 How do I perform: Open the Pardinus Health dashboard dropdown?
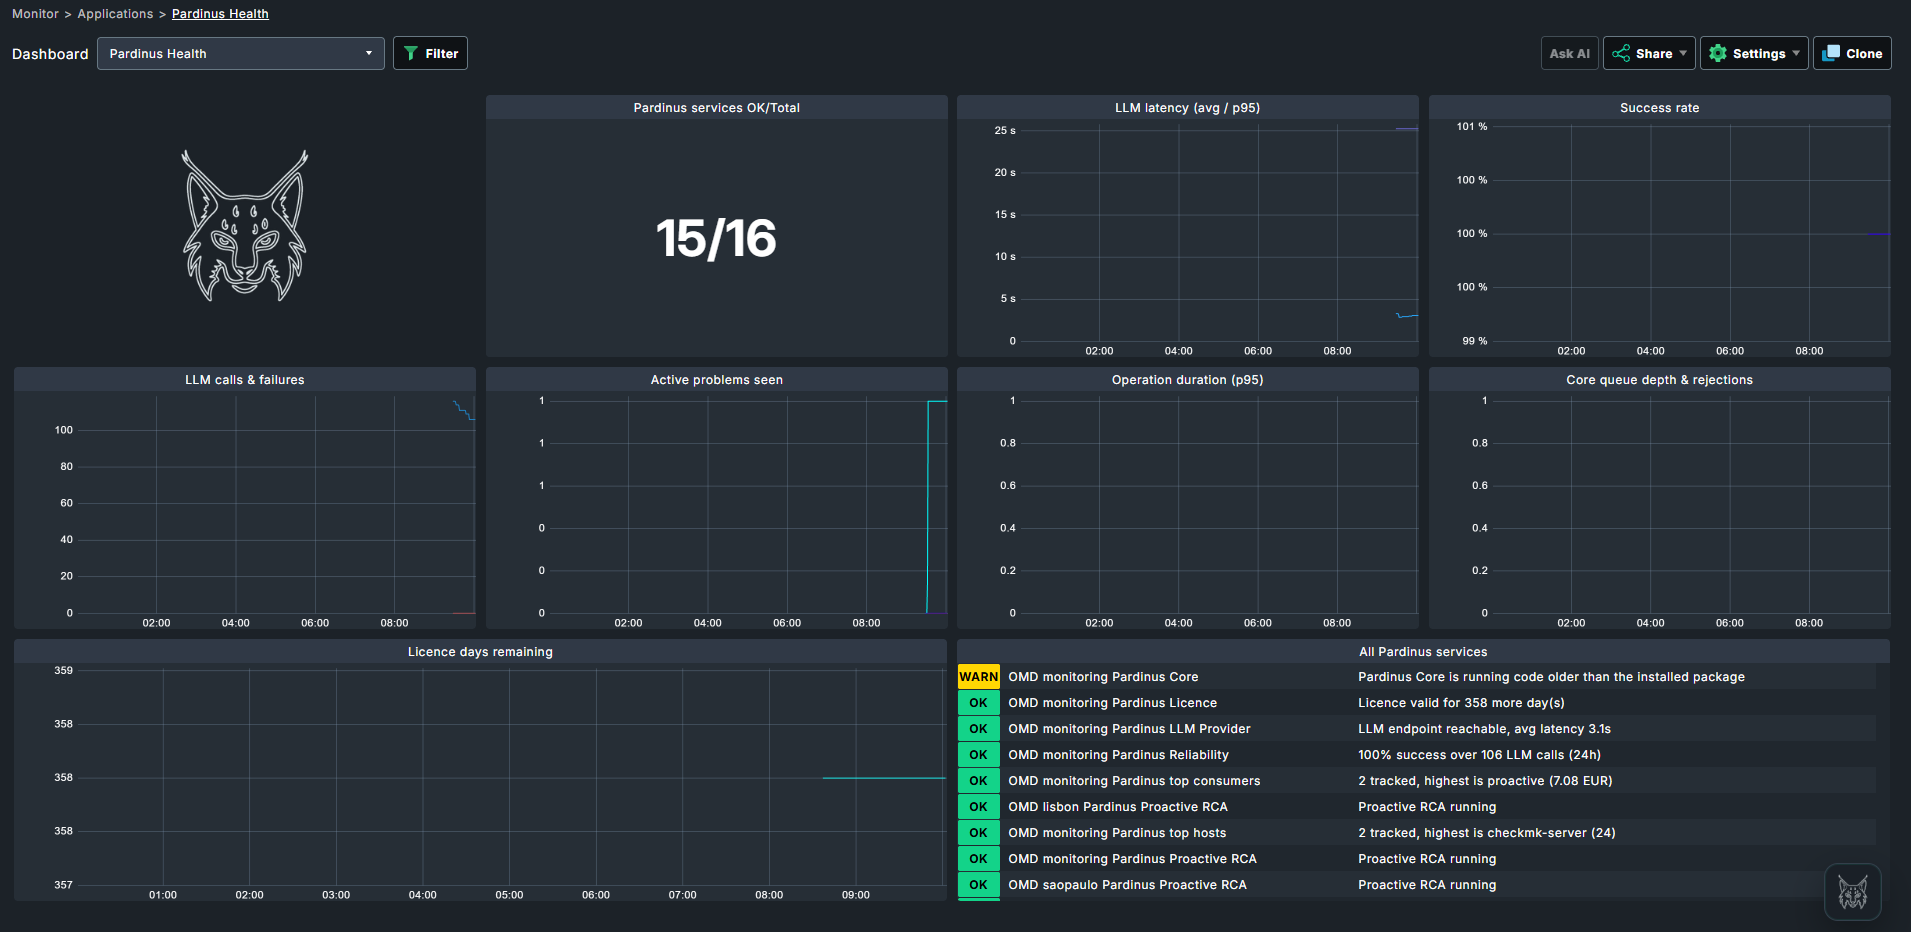pyautogui.click(x=241, y=53)
